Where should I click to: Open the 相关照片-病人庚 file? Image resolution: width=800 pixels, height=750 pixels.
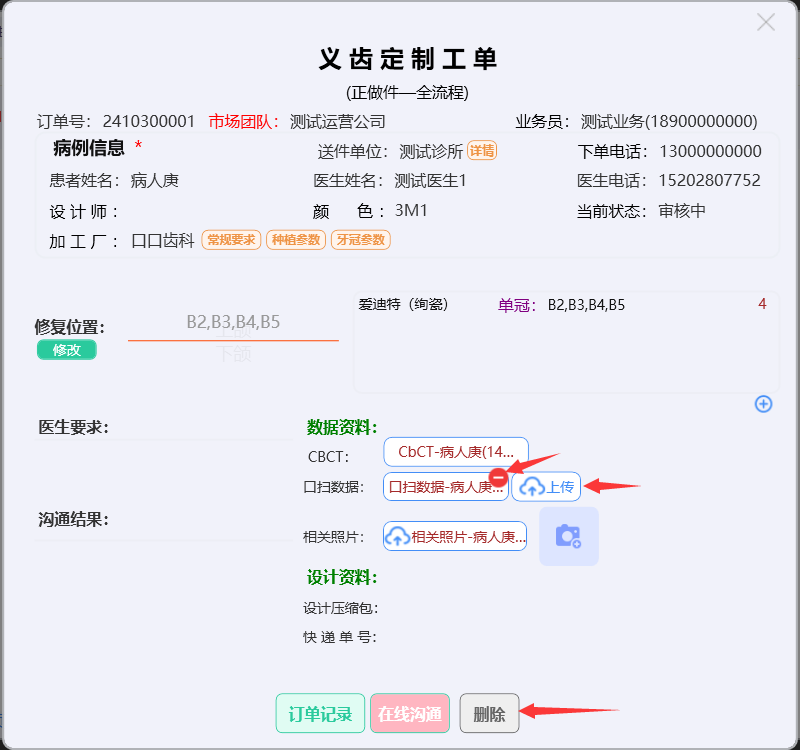[x=455, y=537]
